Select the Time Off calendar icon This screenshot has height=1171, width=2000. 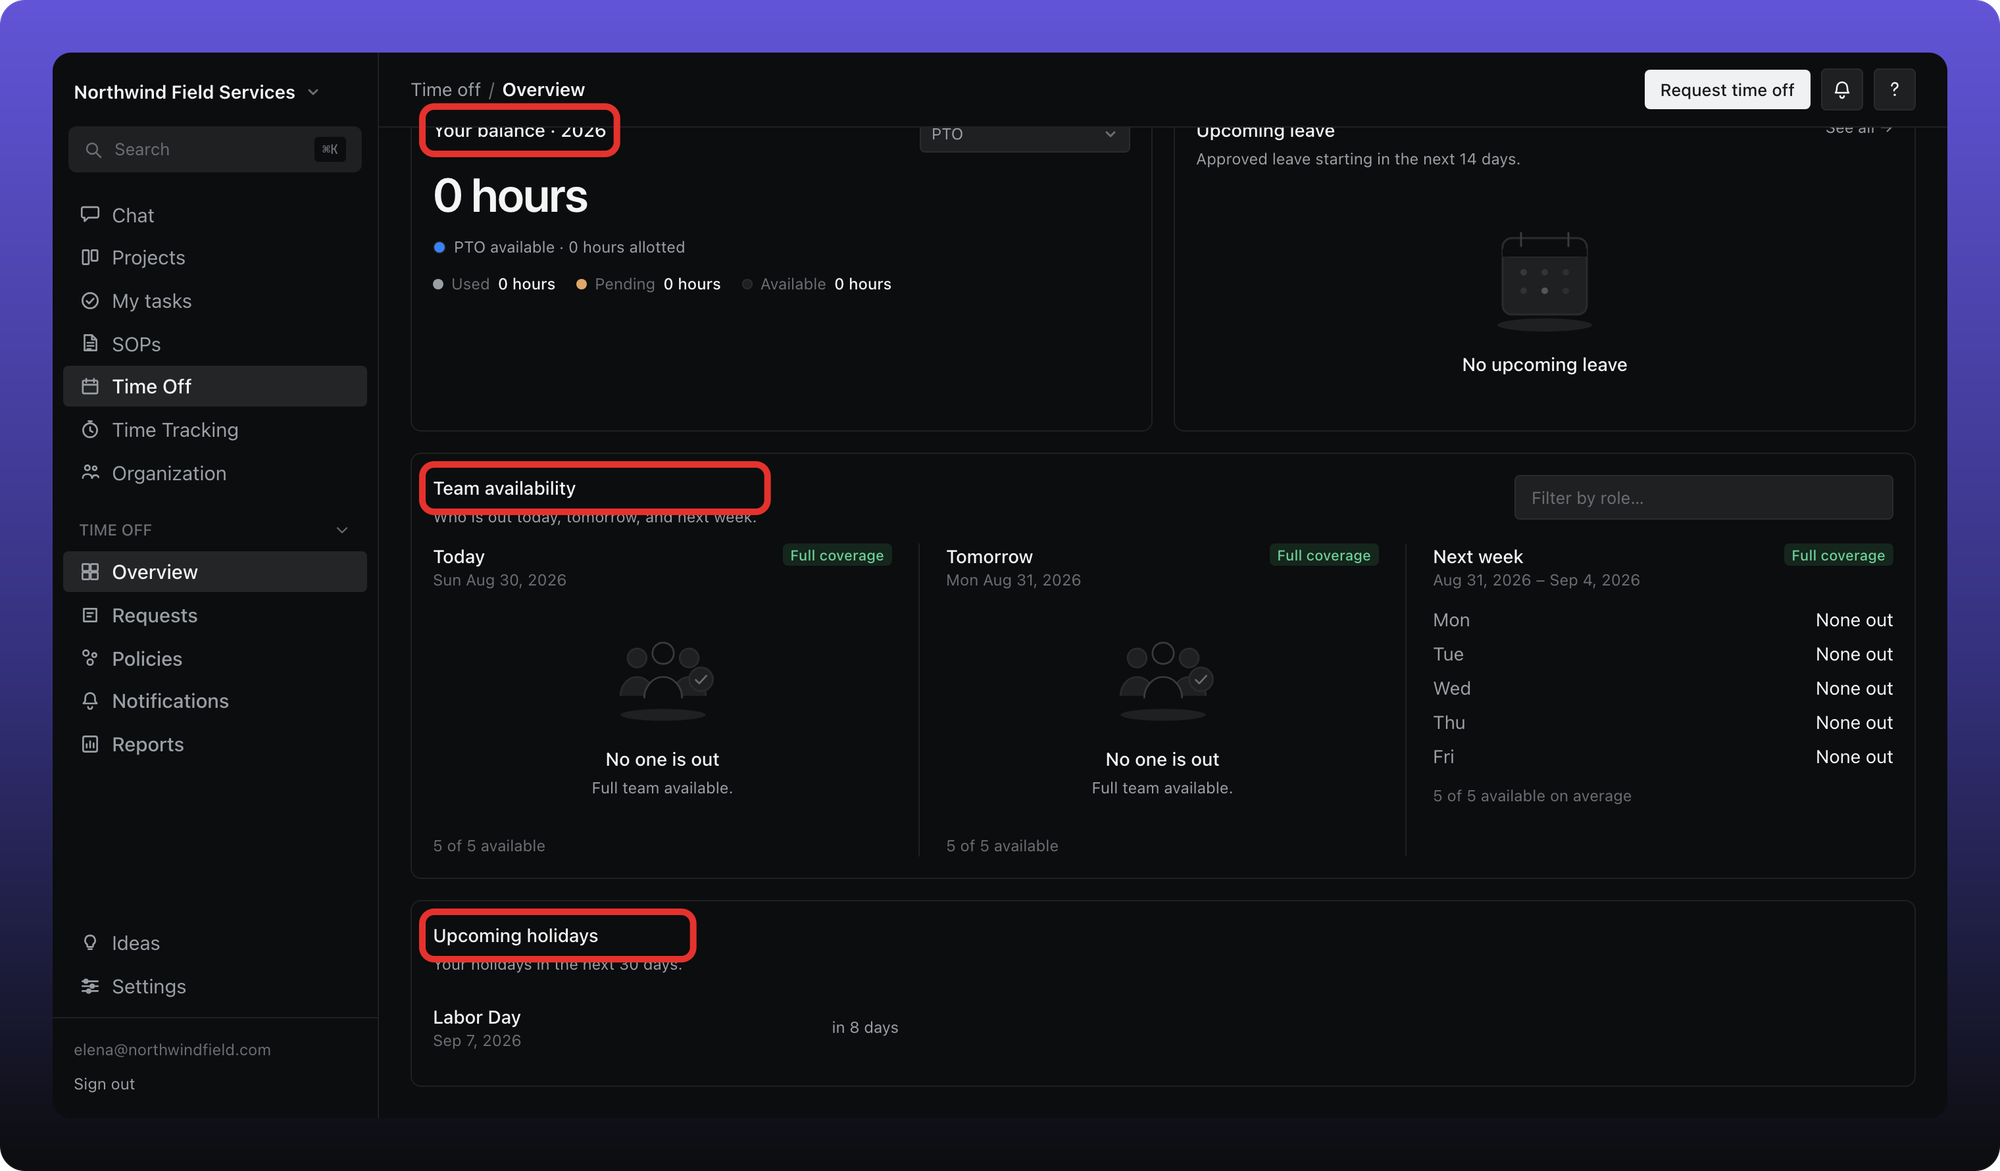pyautogui.click(x=90, y=386)
